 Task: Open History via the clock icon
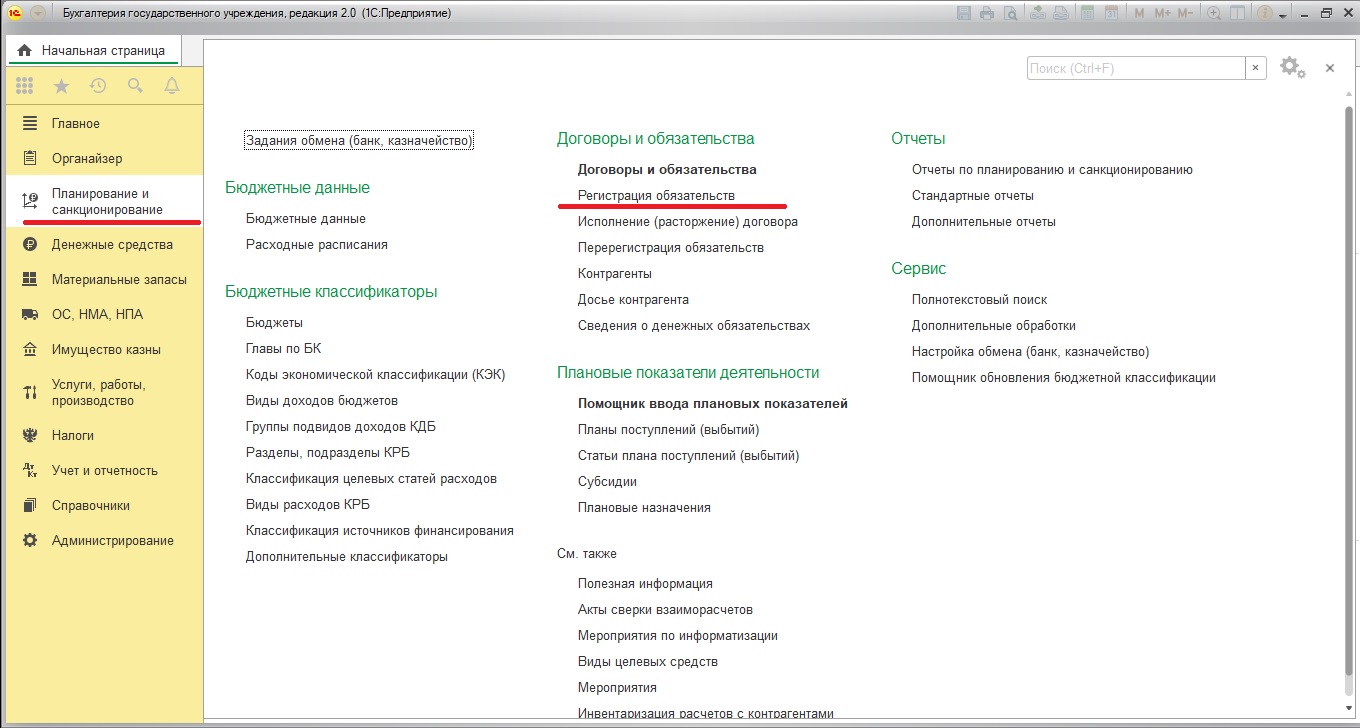click(x=98, y=86)
